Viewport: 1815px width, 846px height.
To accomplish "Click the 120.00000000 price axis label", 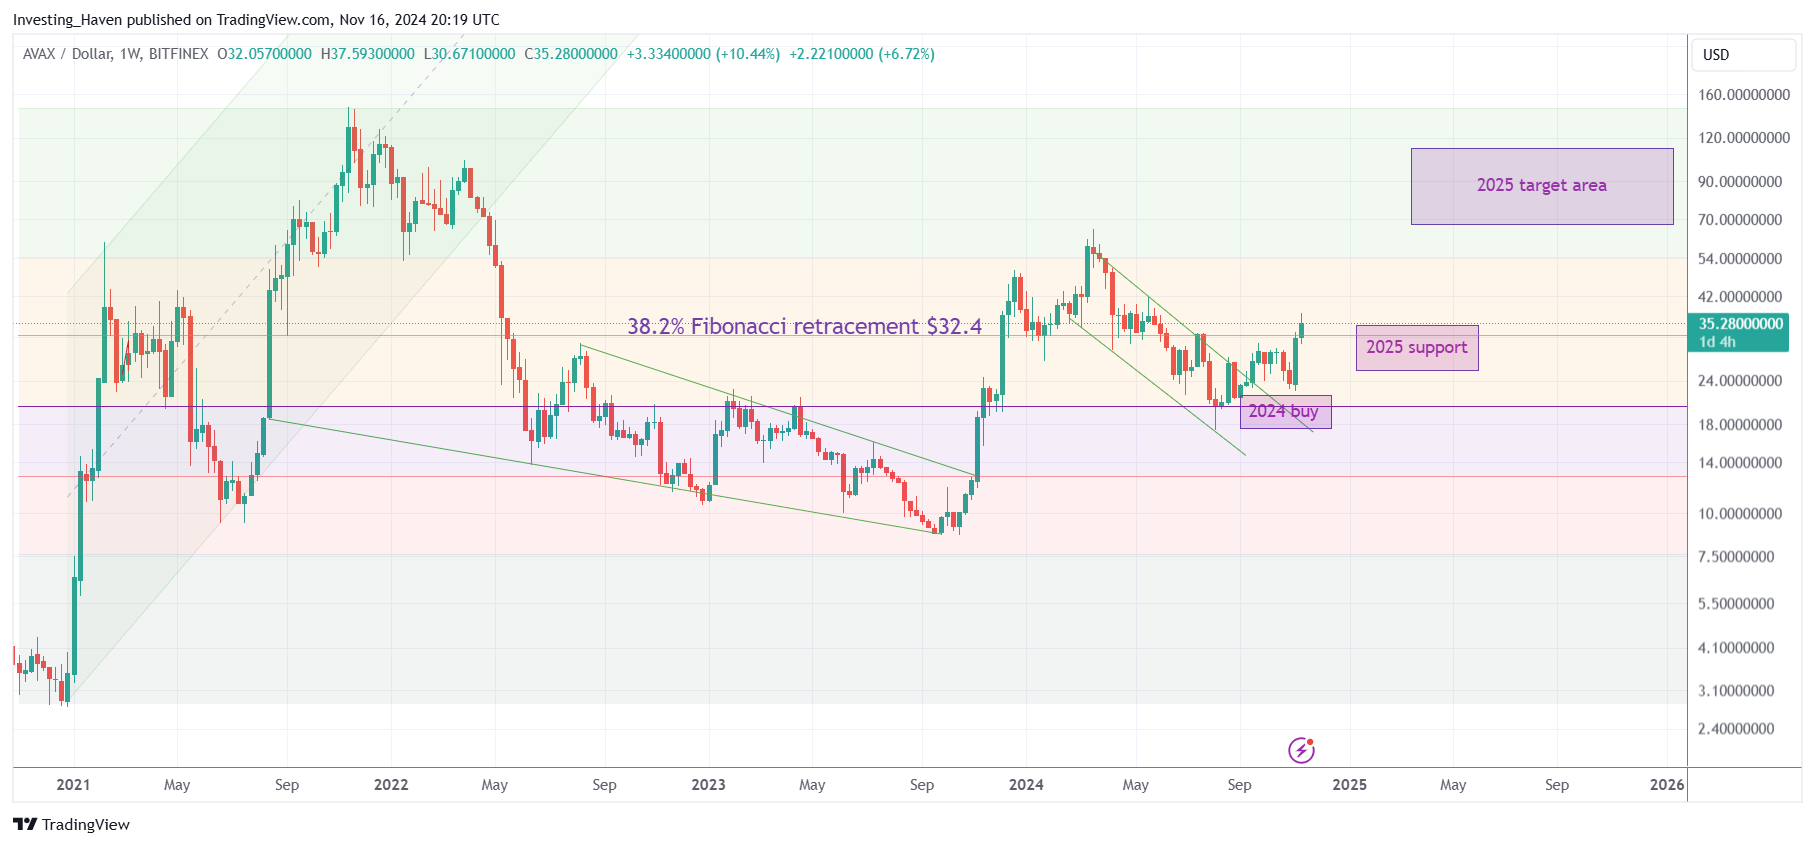I will (1744, 138).
